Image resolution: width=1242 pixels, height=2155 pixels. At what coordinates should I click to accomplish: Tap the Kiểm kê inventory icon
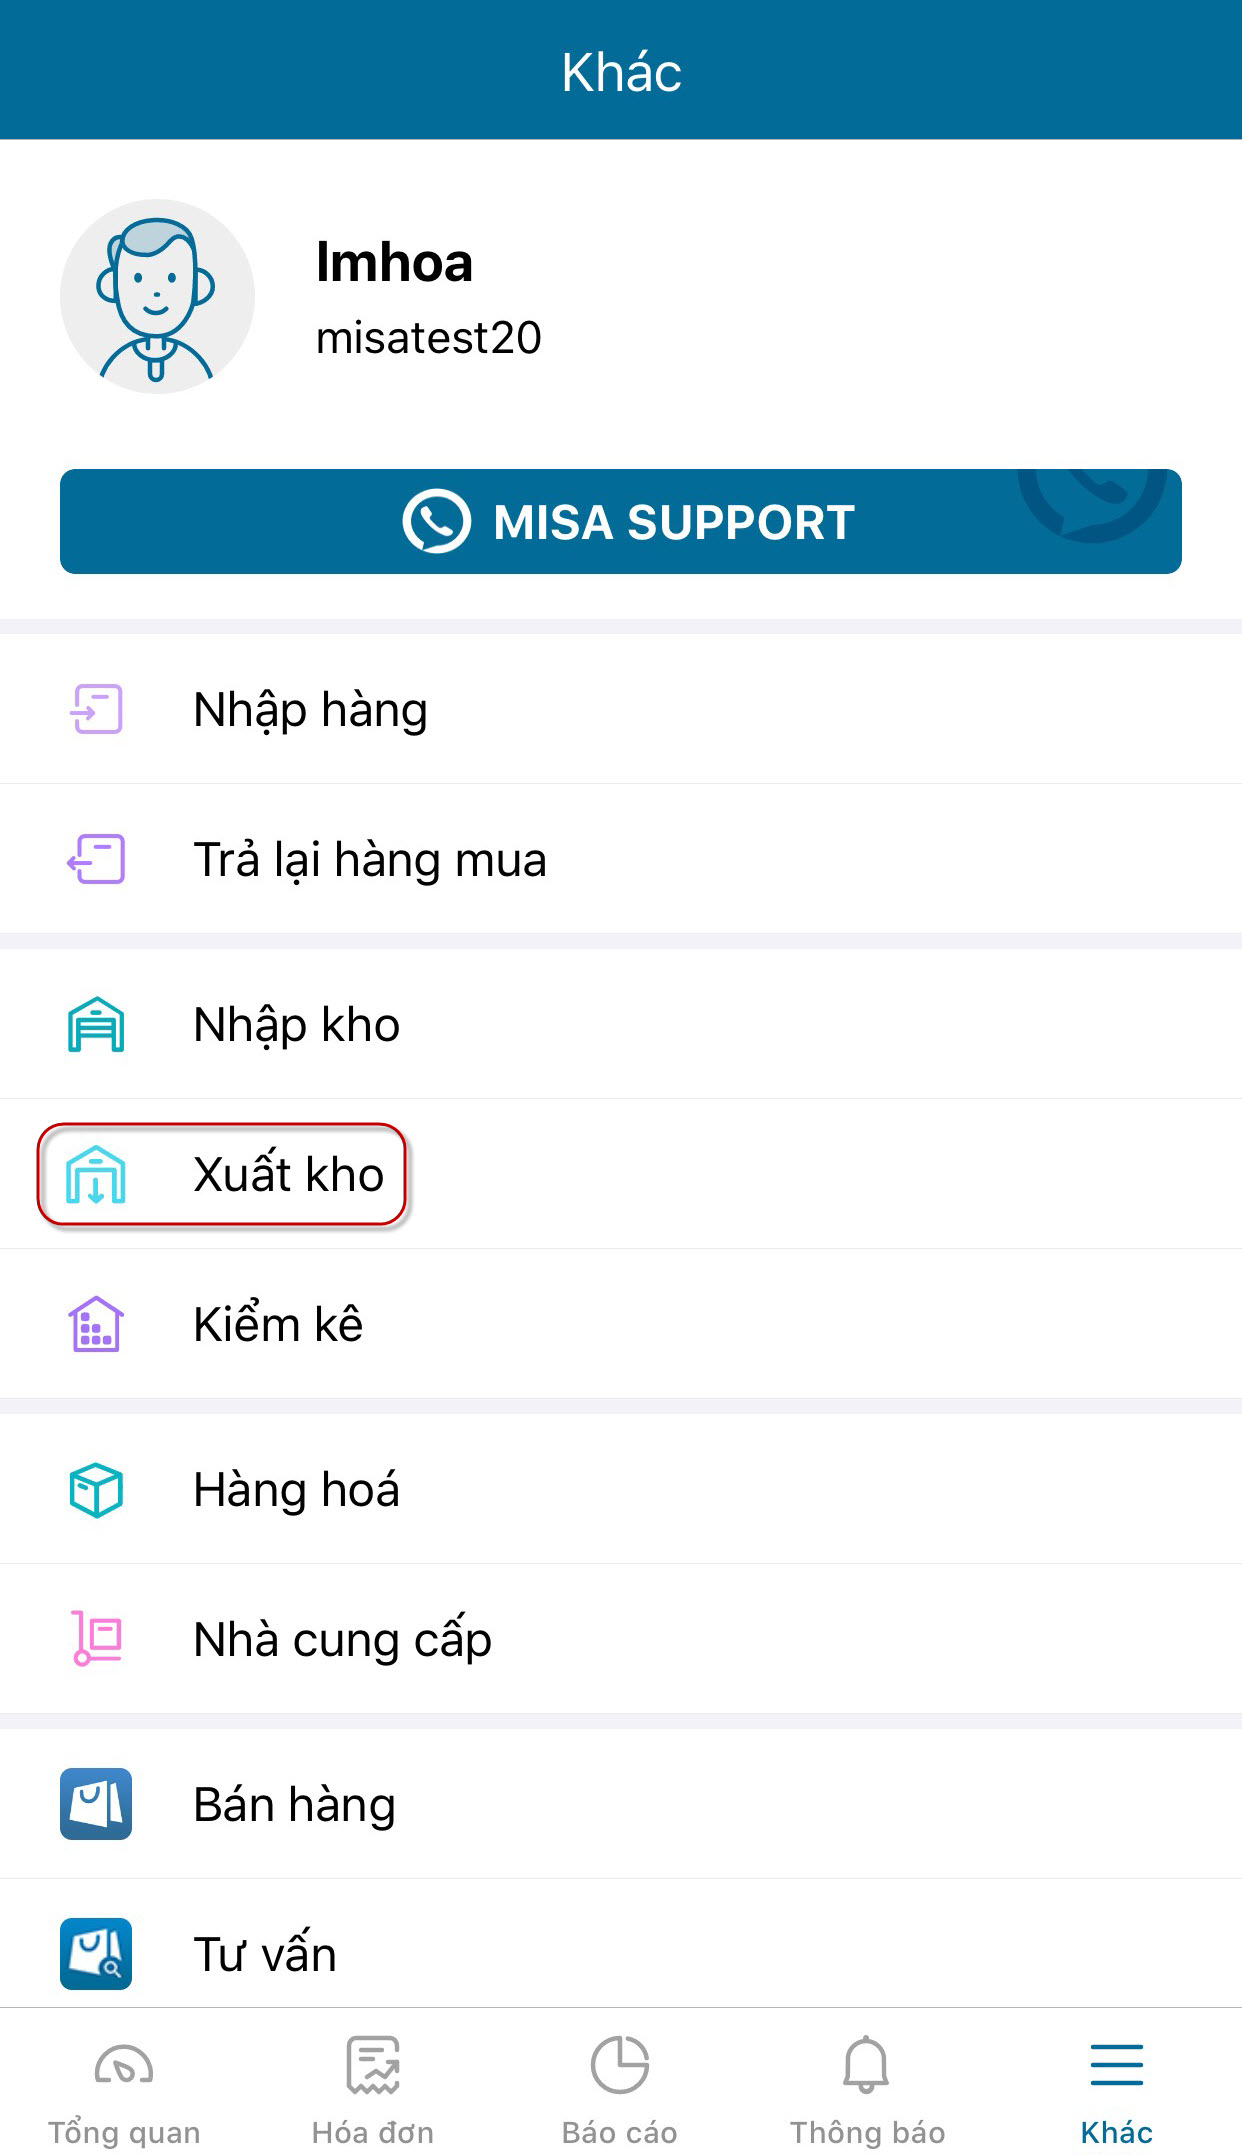pyautogui.click(x=96, y=1324)
